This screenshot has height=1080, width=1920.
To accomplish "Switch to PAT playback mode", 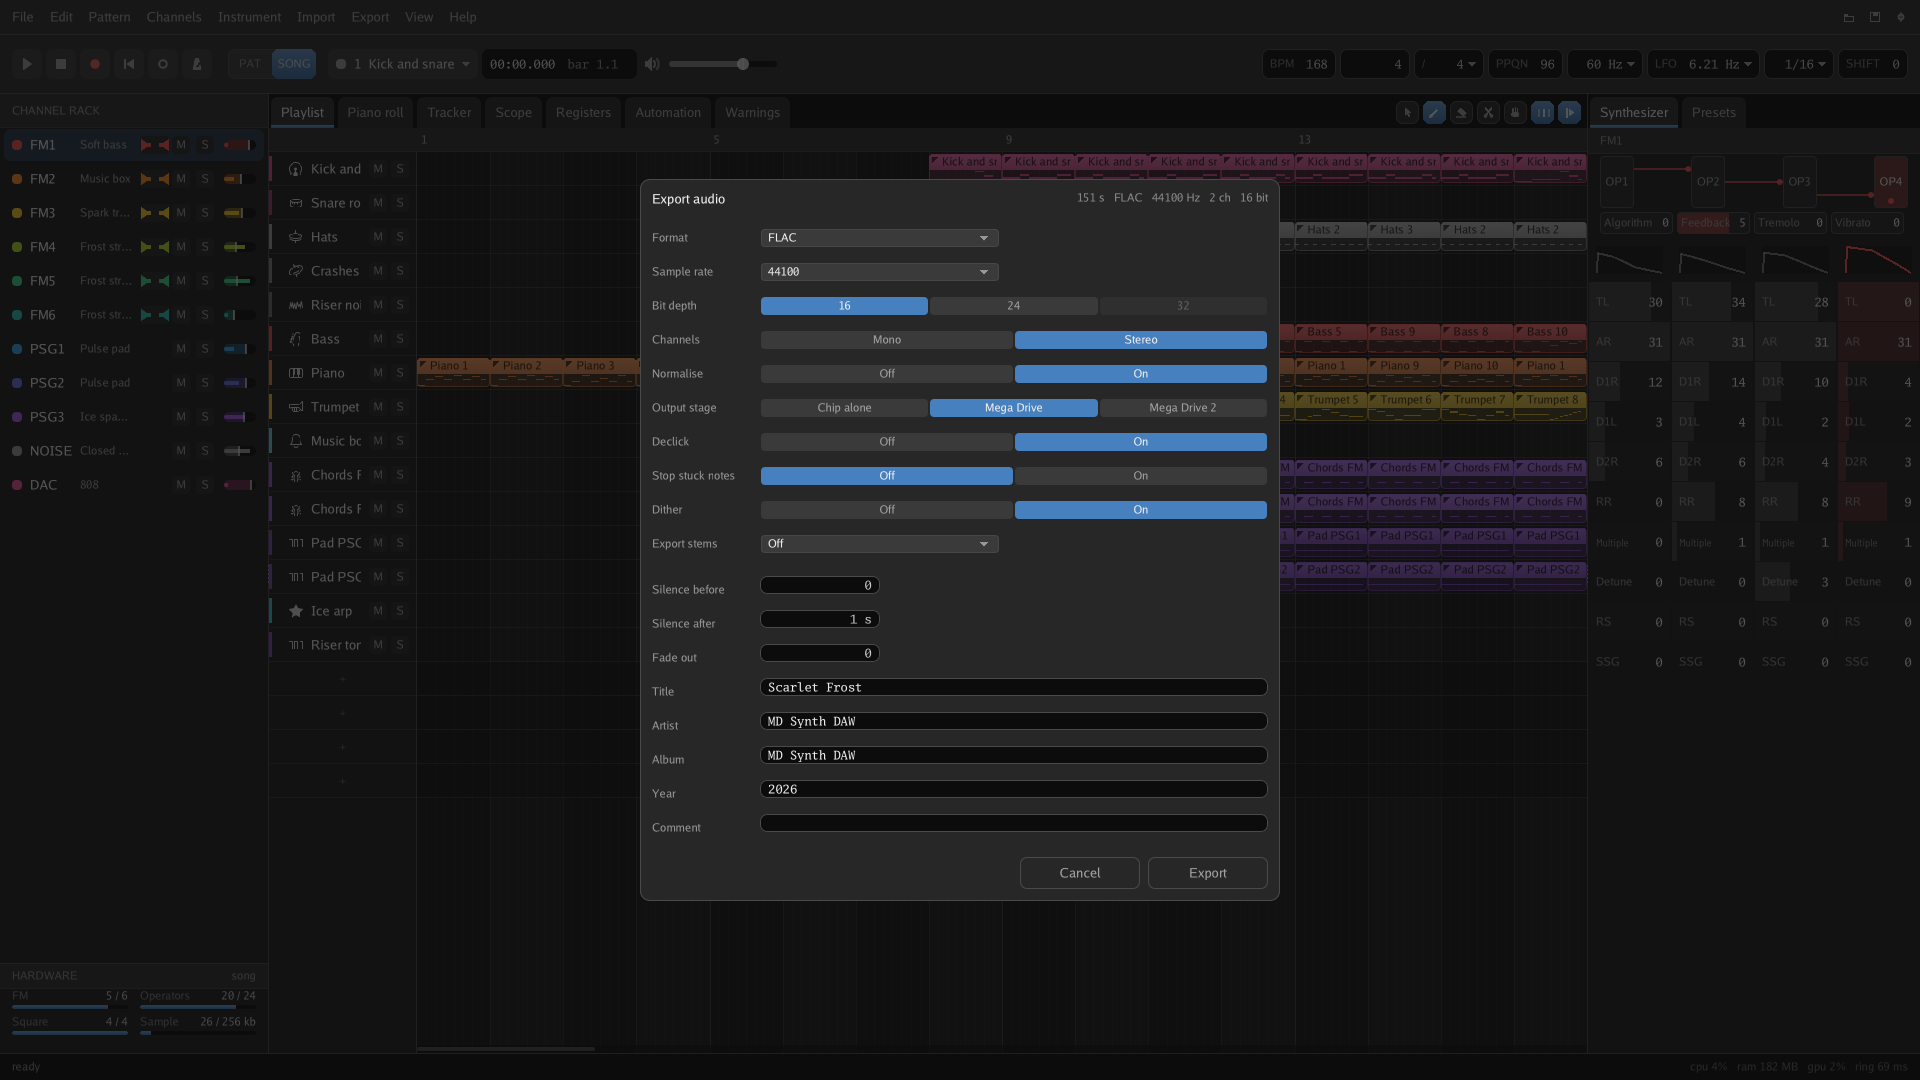I will [249, 64].
